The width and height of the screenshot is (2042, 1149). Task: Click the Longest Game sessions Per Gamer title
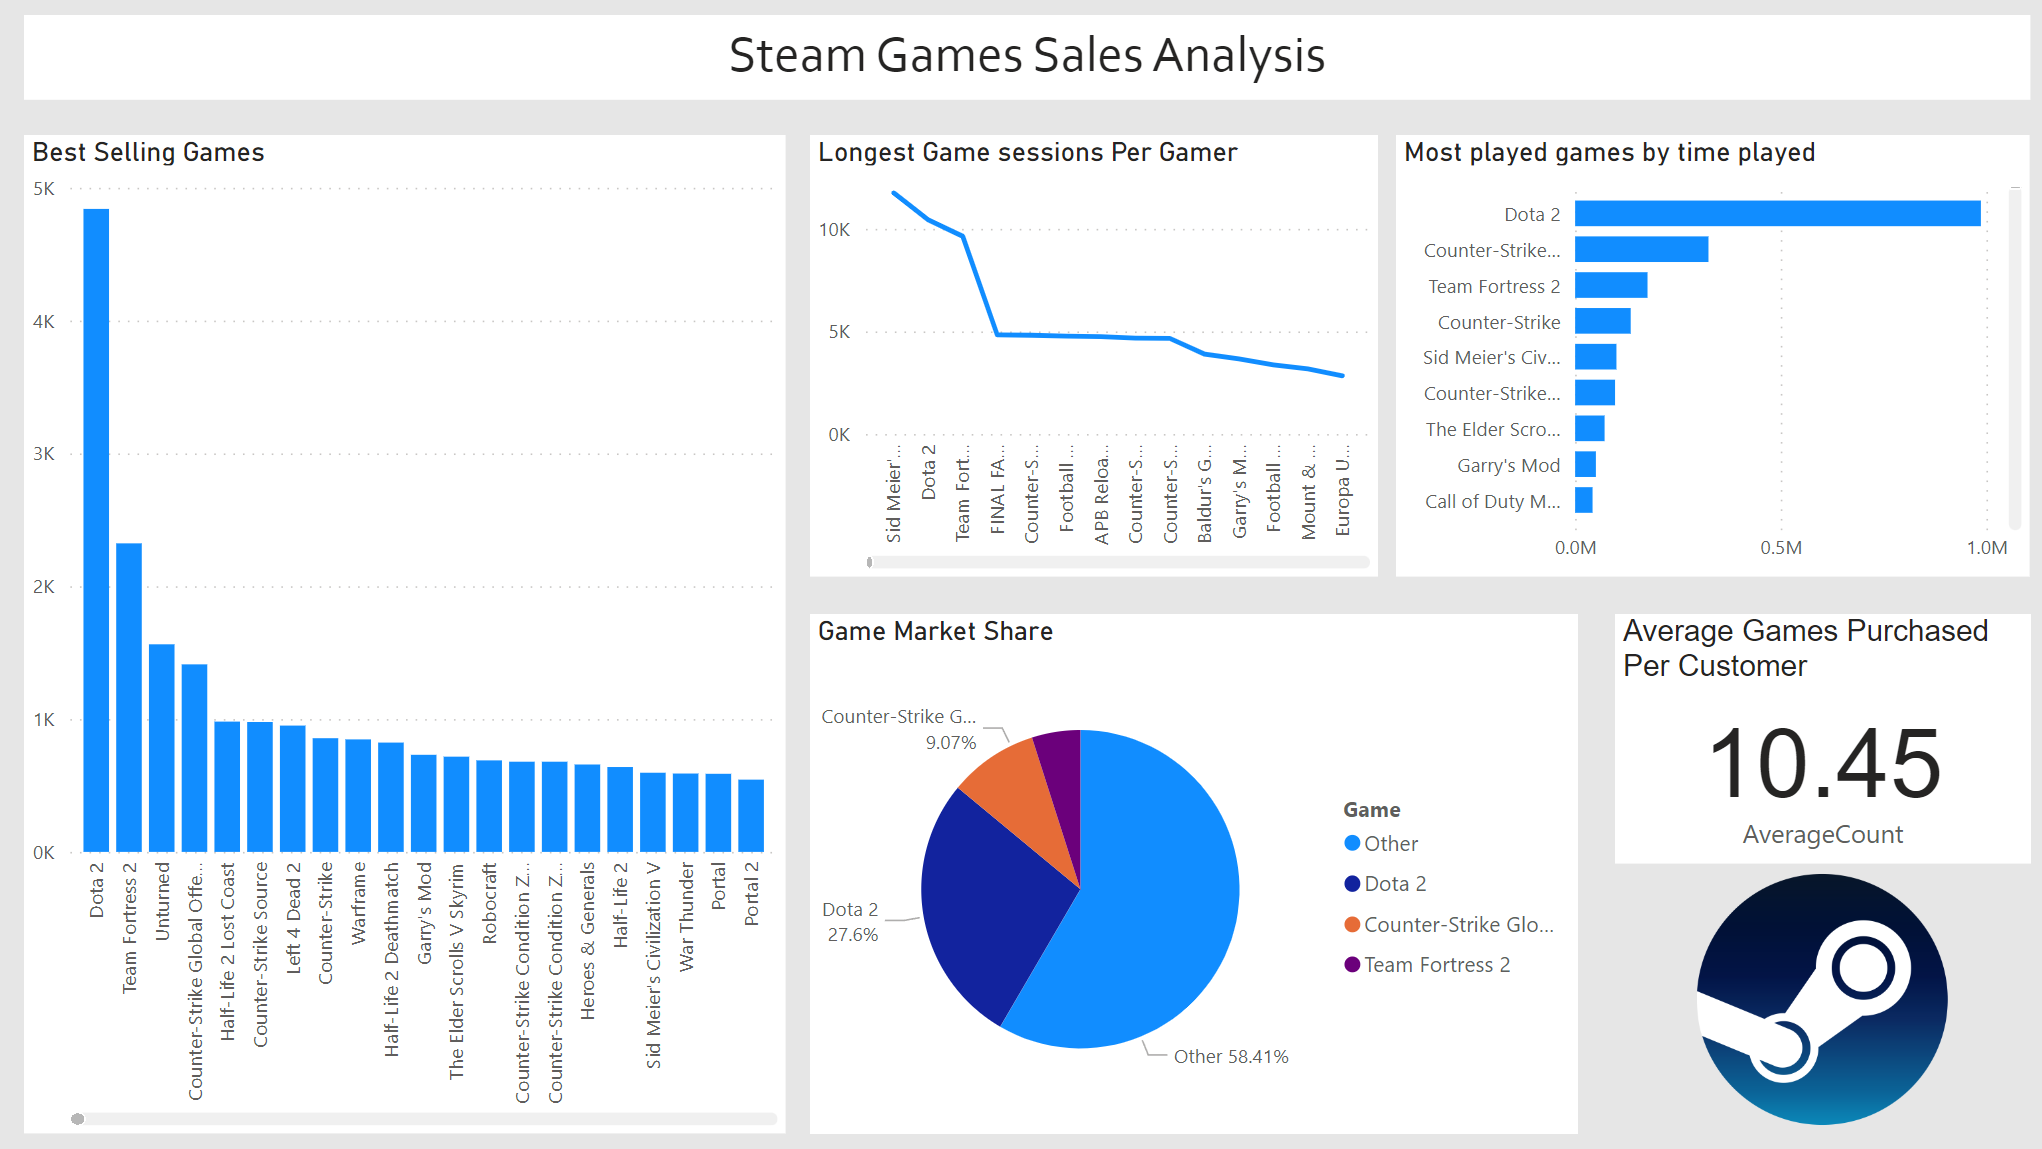[1027, 152]
